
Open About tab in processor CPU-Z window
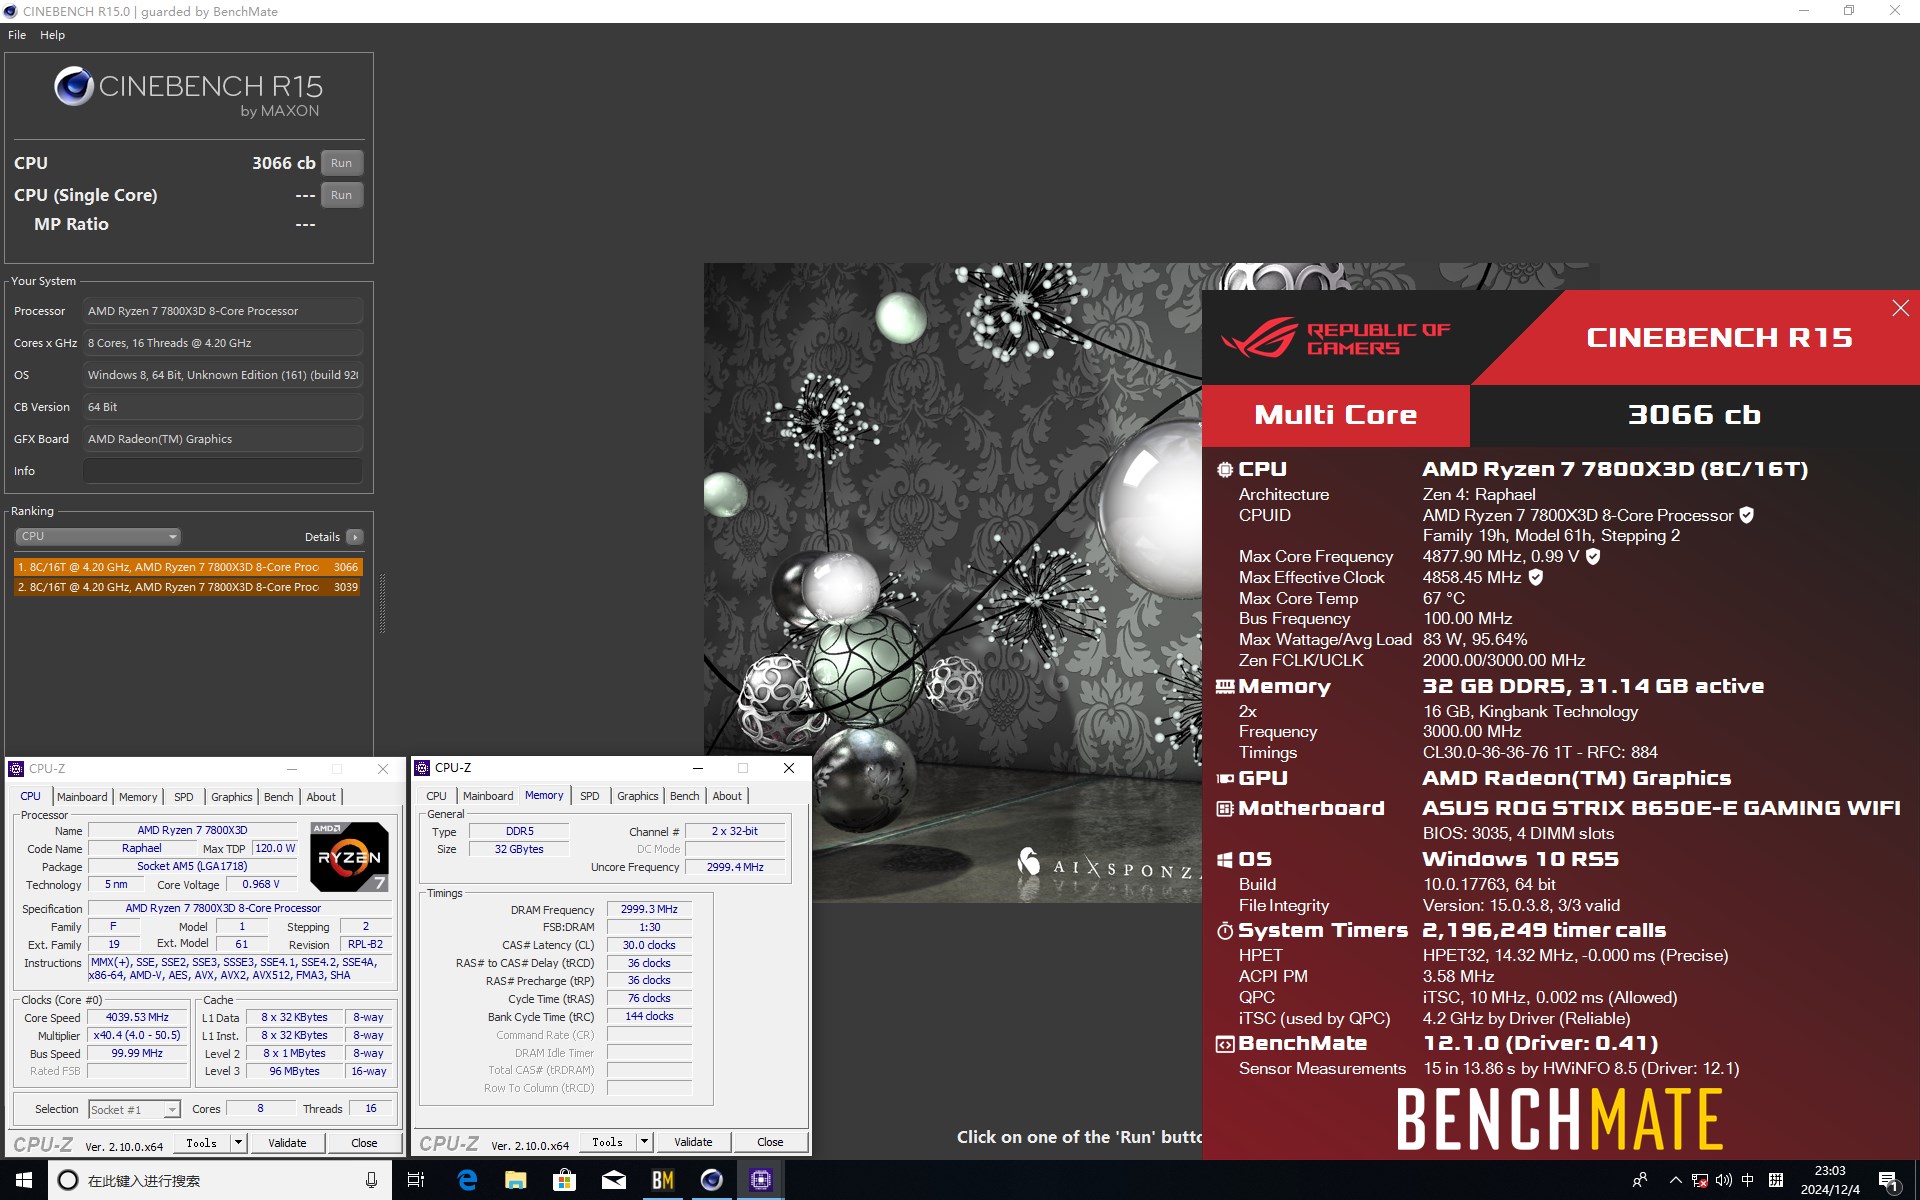point(321,797)
